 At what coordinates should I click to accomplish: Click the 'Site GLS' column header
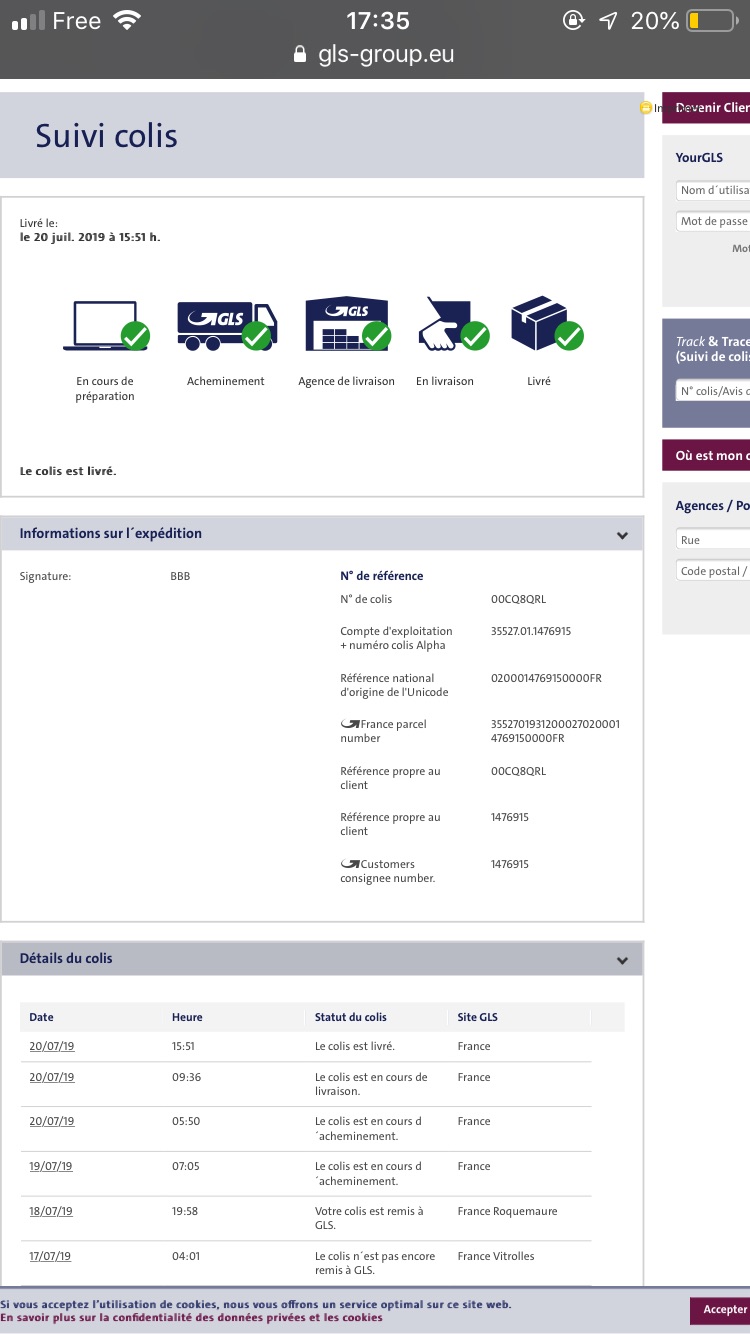(x=477, y=1017)
